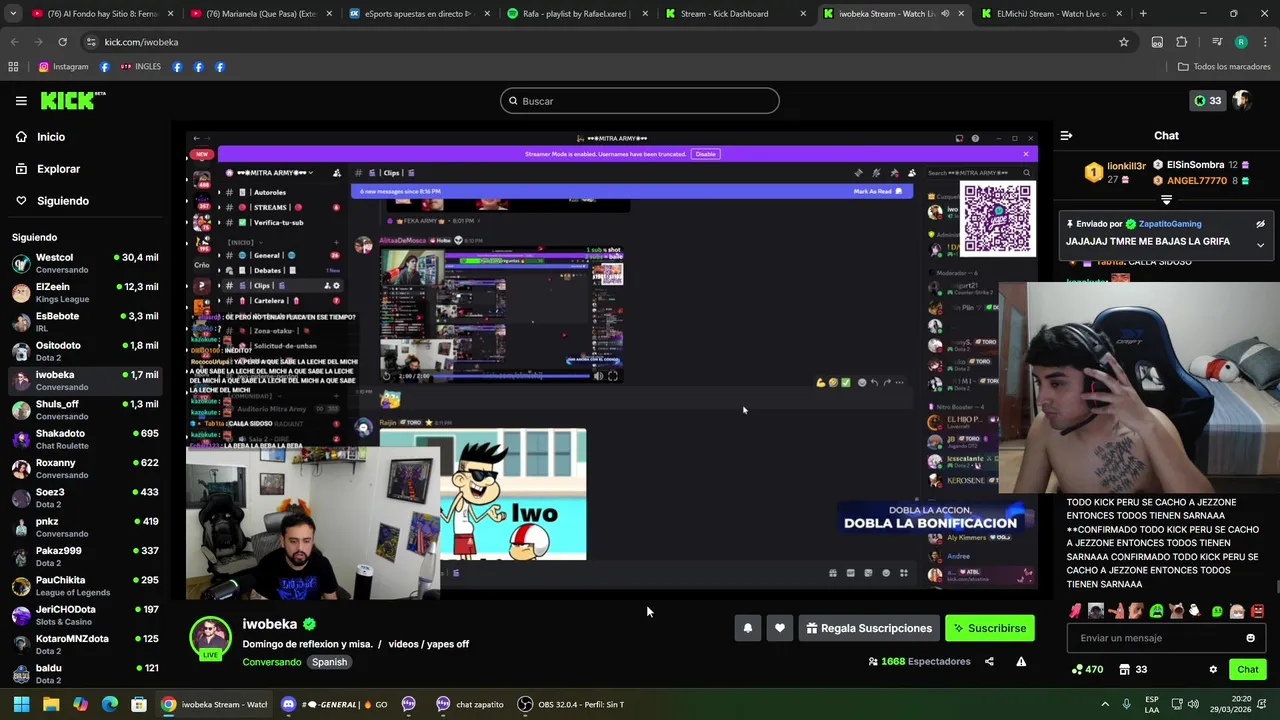Open the emoji picker in chat input
The image size is (1280, 720).
tap(1250, 638)
